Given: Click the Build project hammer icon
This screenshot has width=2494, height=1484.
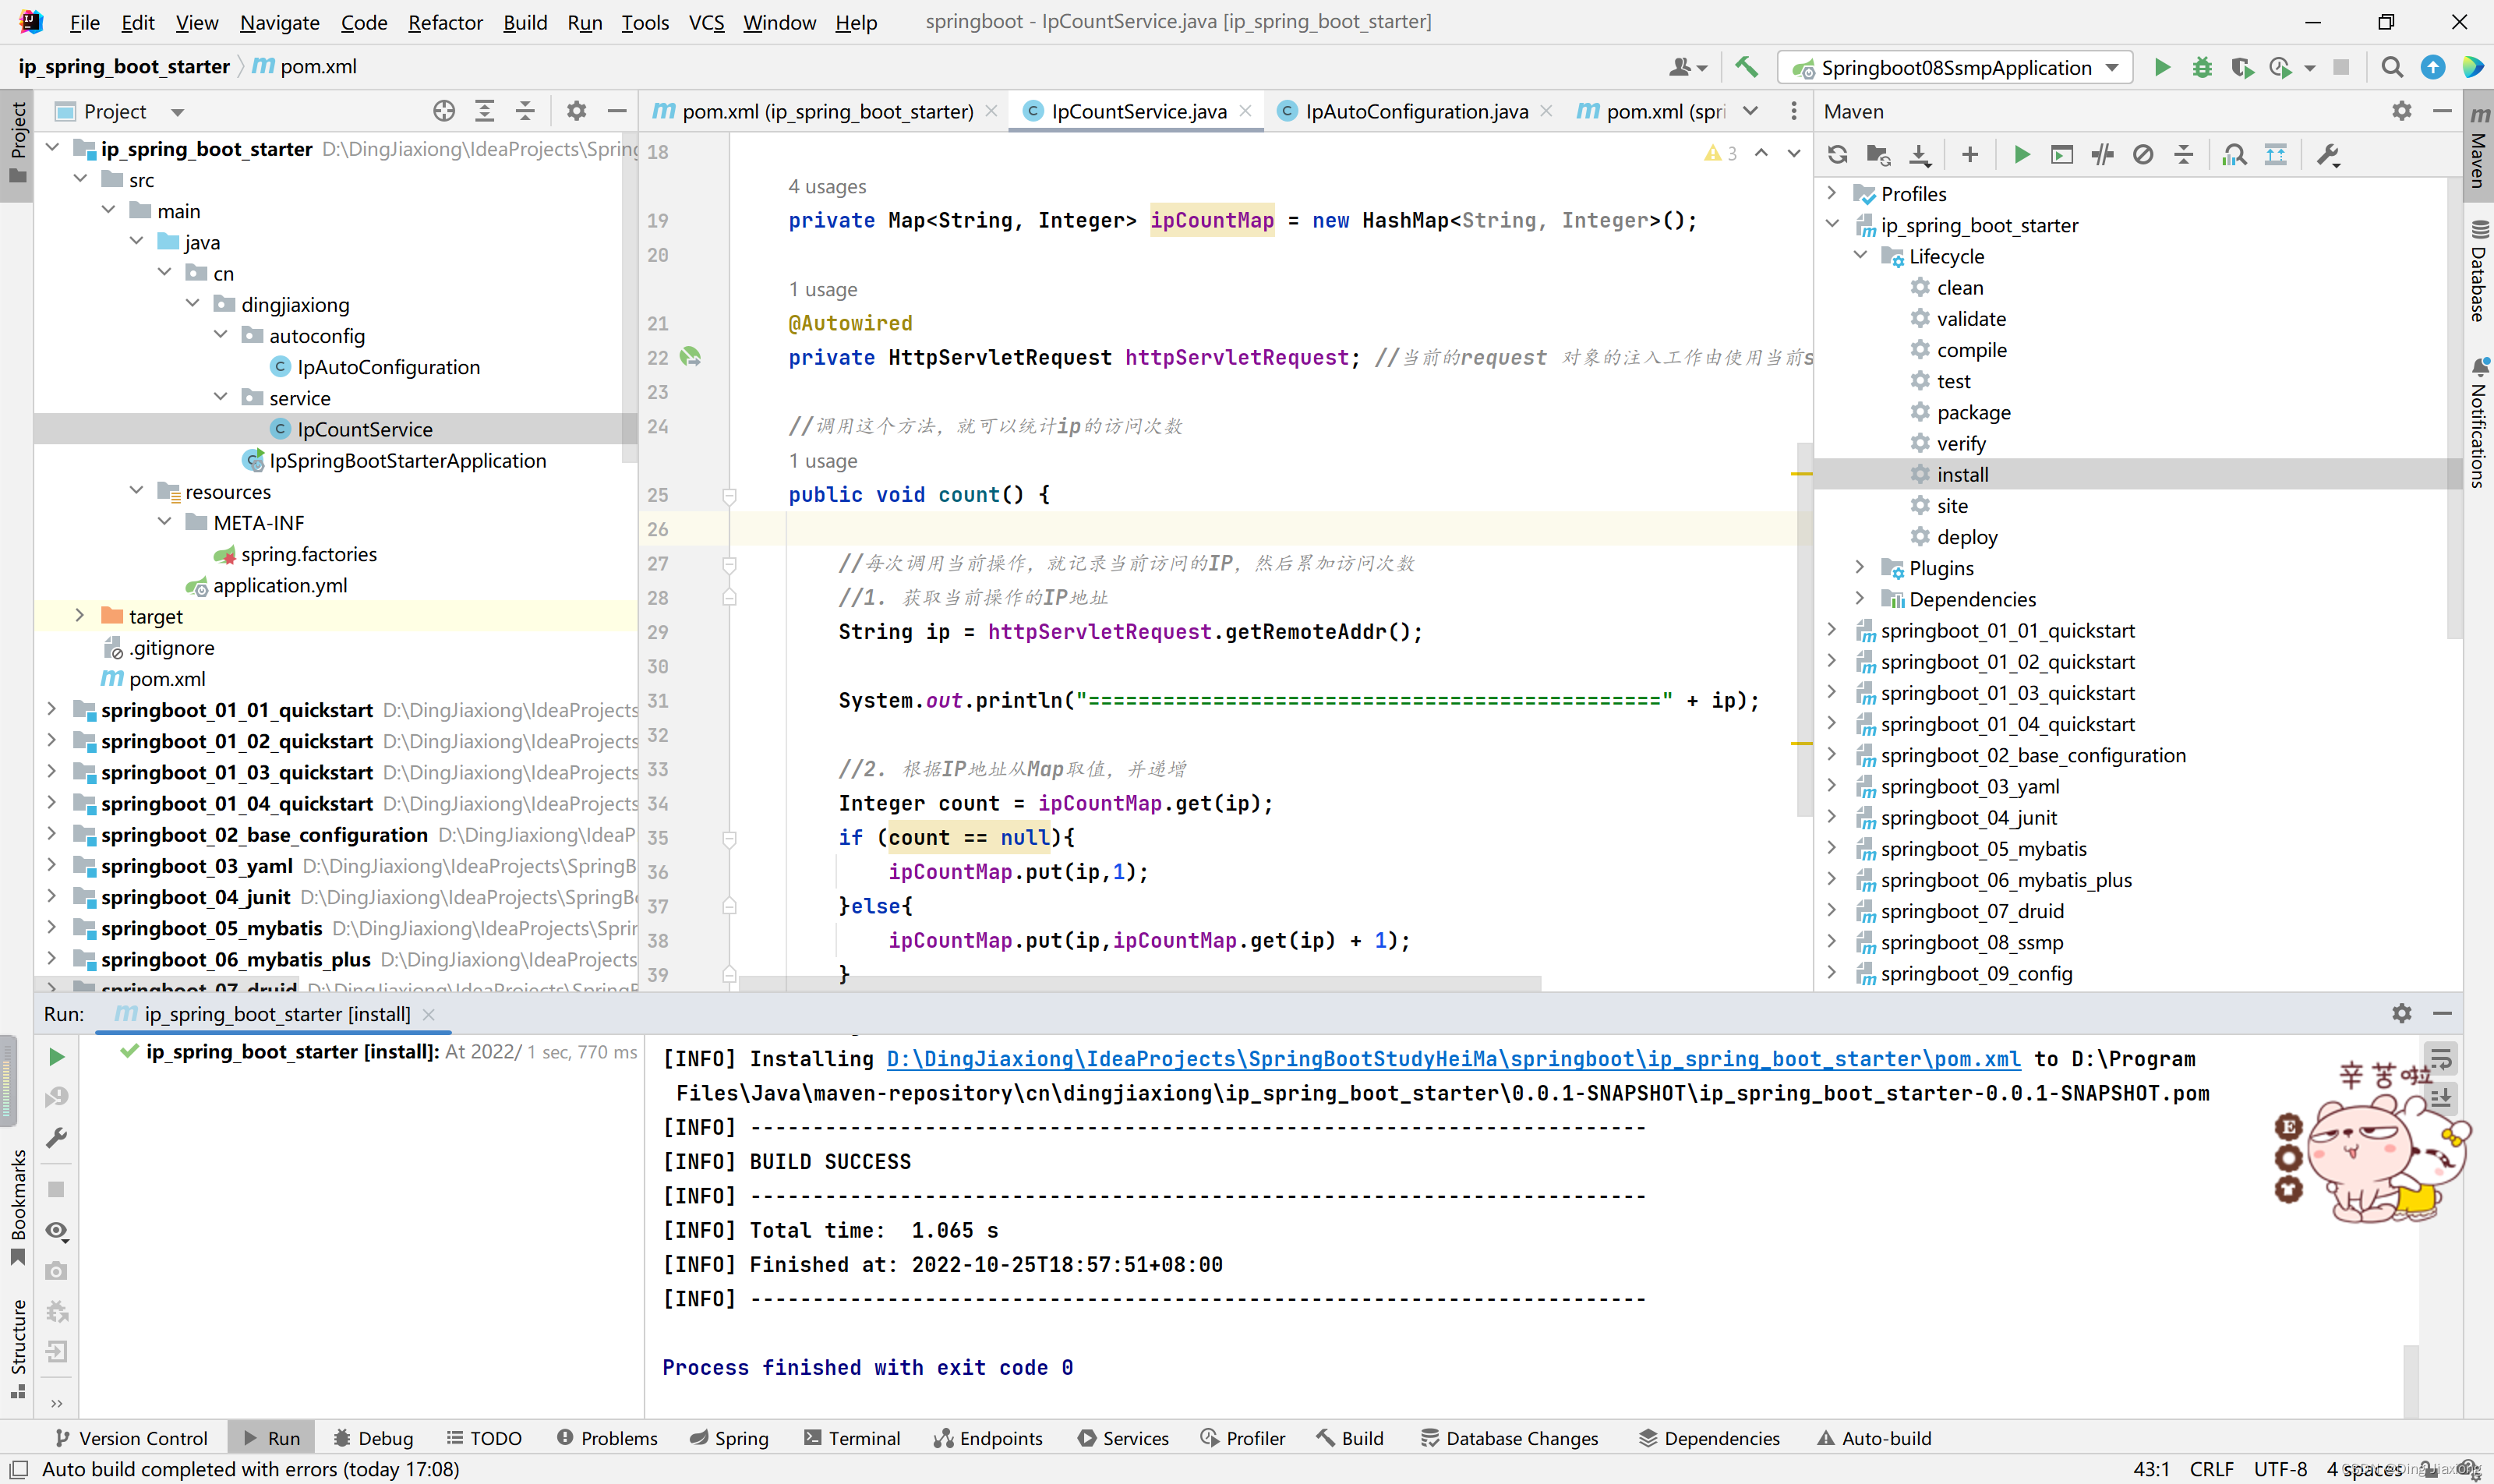Looking at the screenshot, I should (x=1746, y=67).
